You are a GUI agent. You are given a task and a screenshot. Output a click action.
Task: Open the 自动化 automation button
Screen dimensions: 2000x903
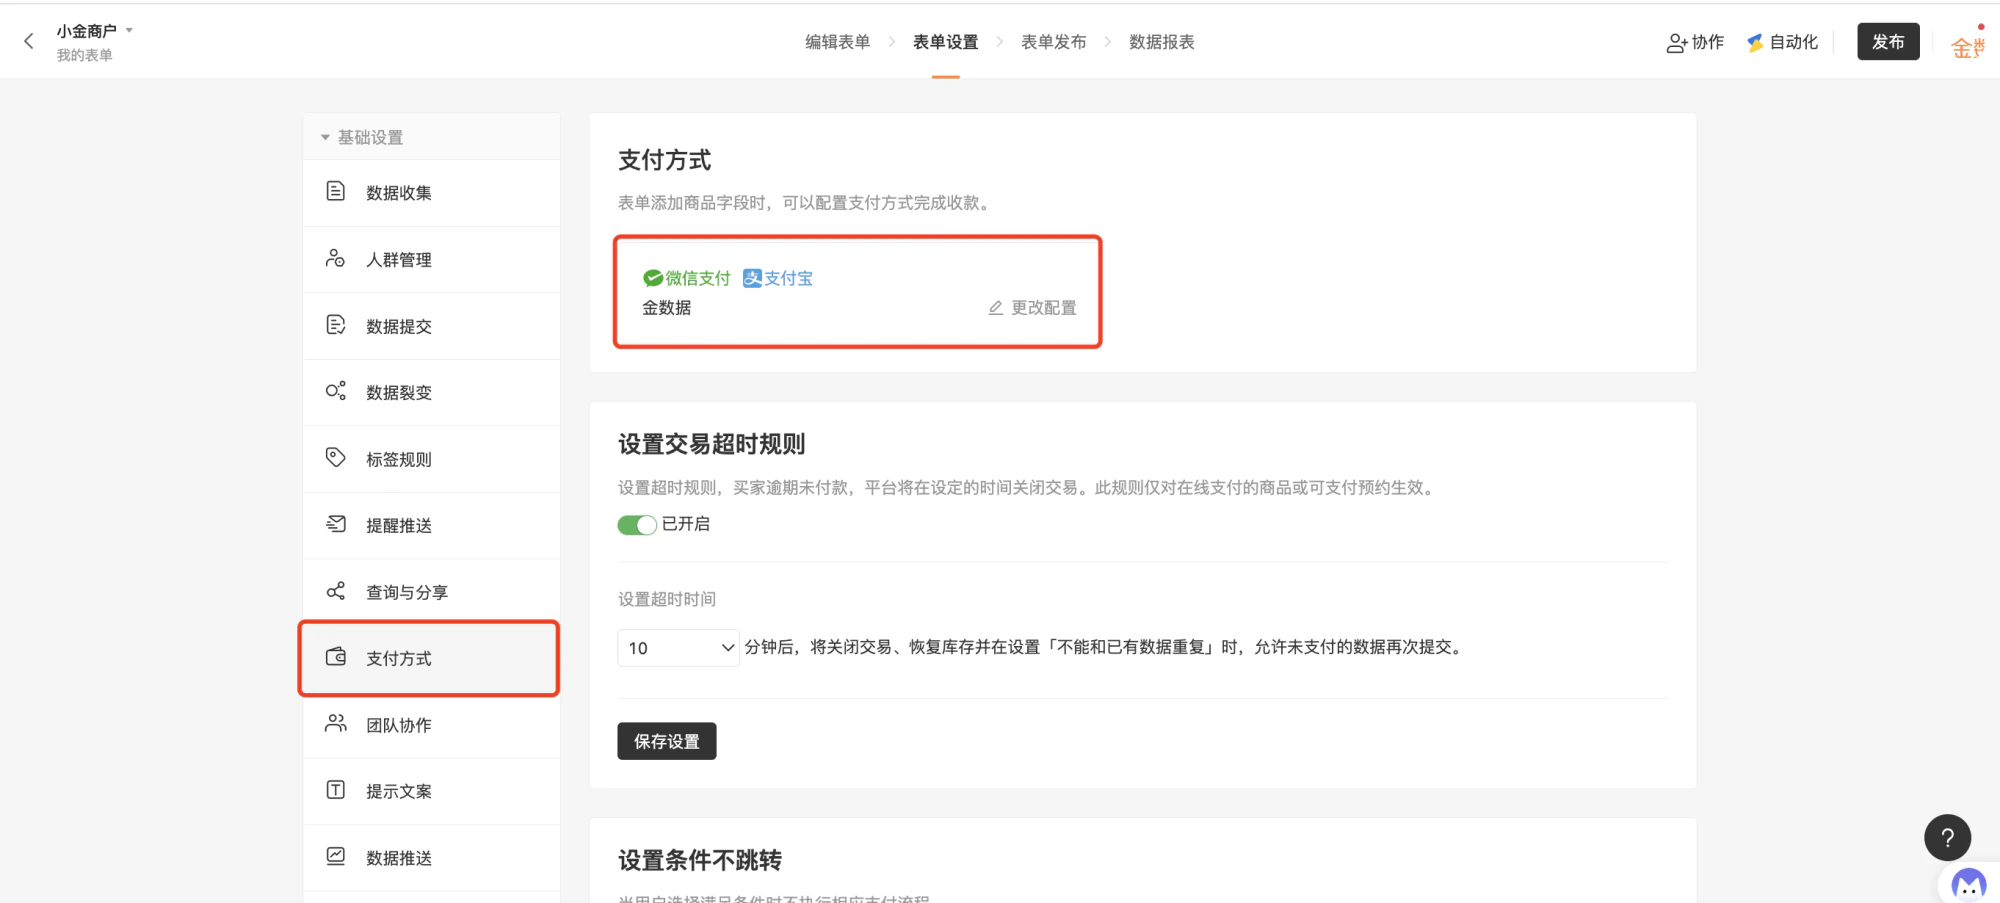[x=1782, y=42]
